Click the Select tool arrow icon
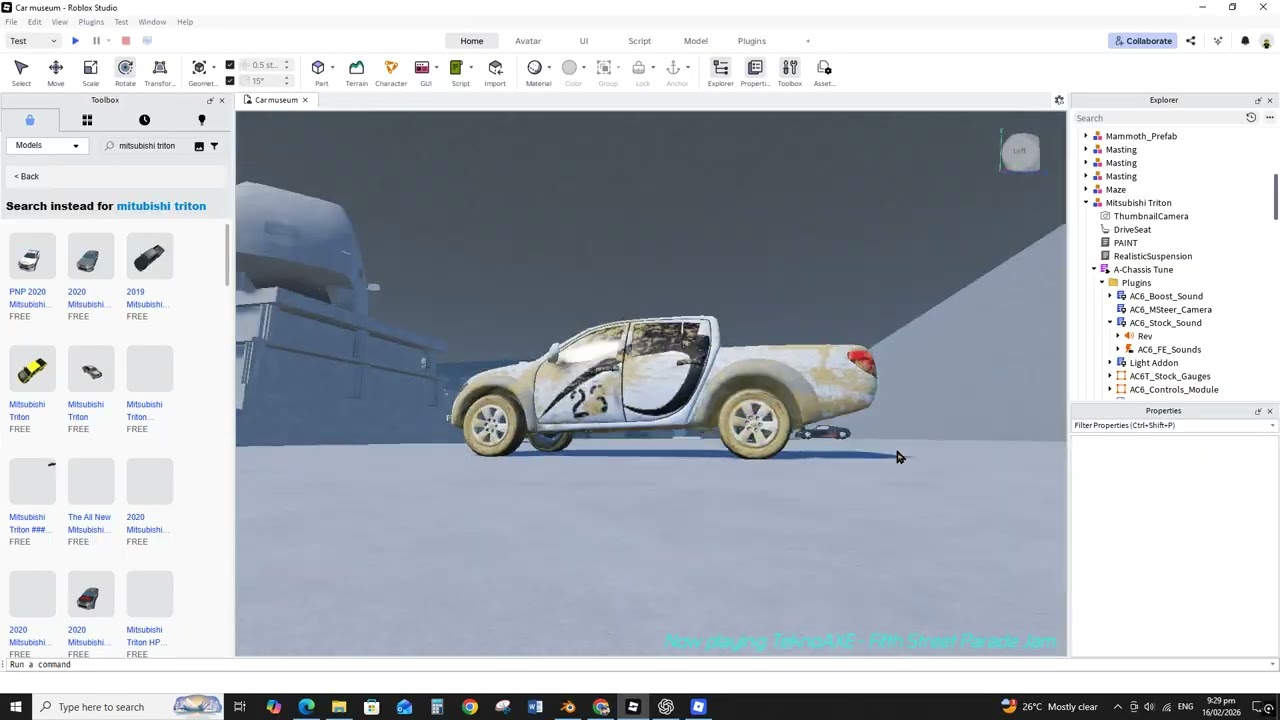This screenshot has height=720, width=1280. [21, 67]
